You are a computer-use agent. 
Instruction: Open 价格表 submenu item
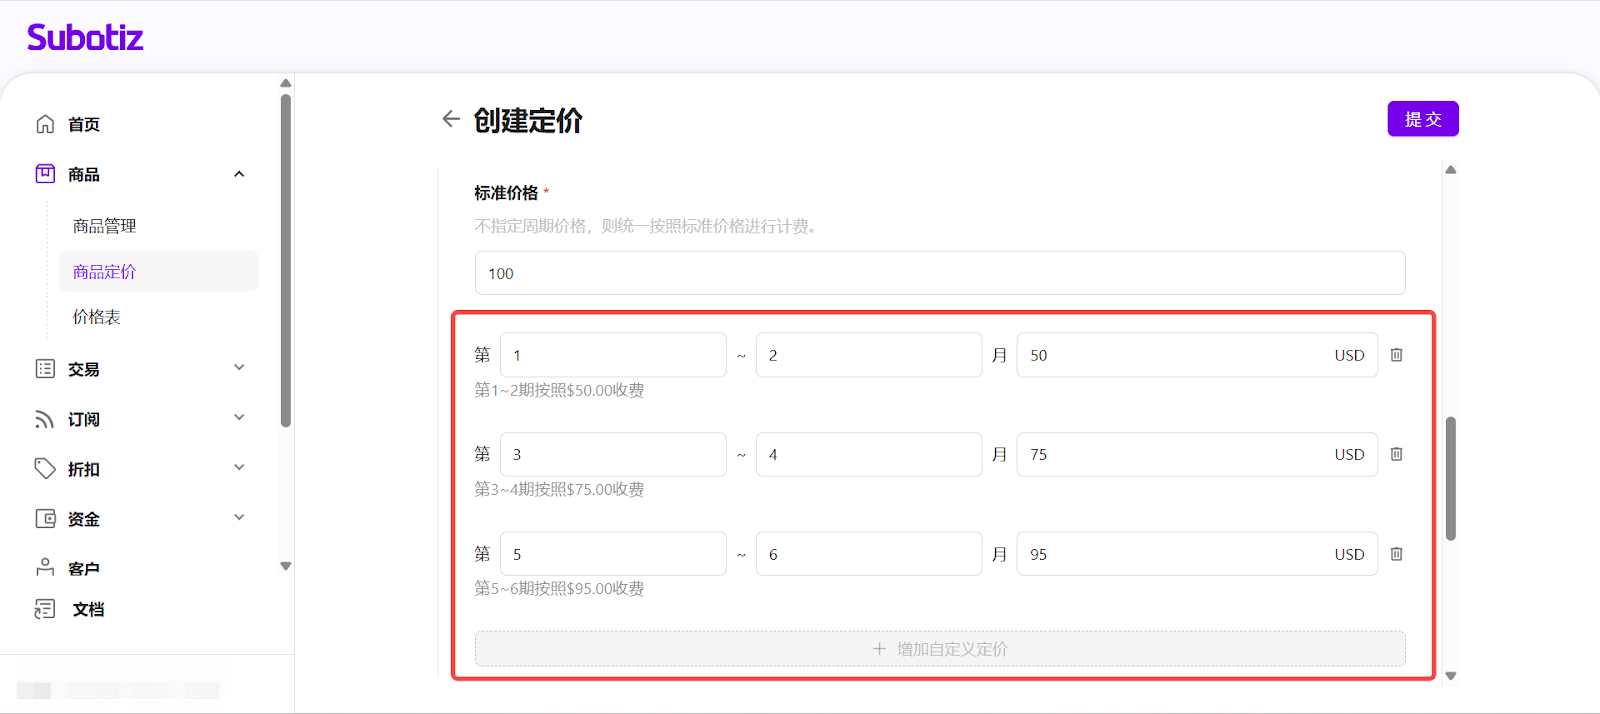pyautogui.click(x=96, y=317)
